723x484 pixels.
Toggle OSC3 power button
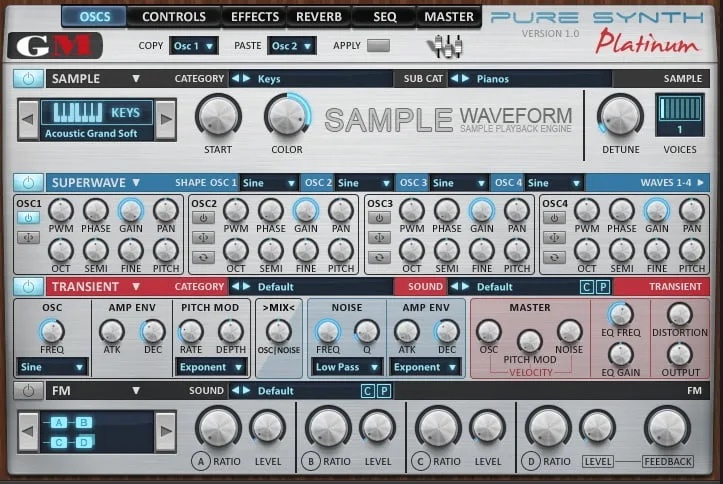pos(379,218)
